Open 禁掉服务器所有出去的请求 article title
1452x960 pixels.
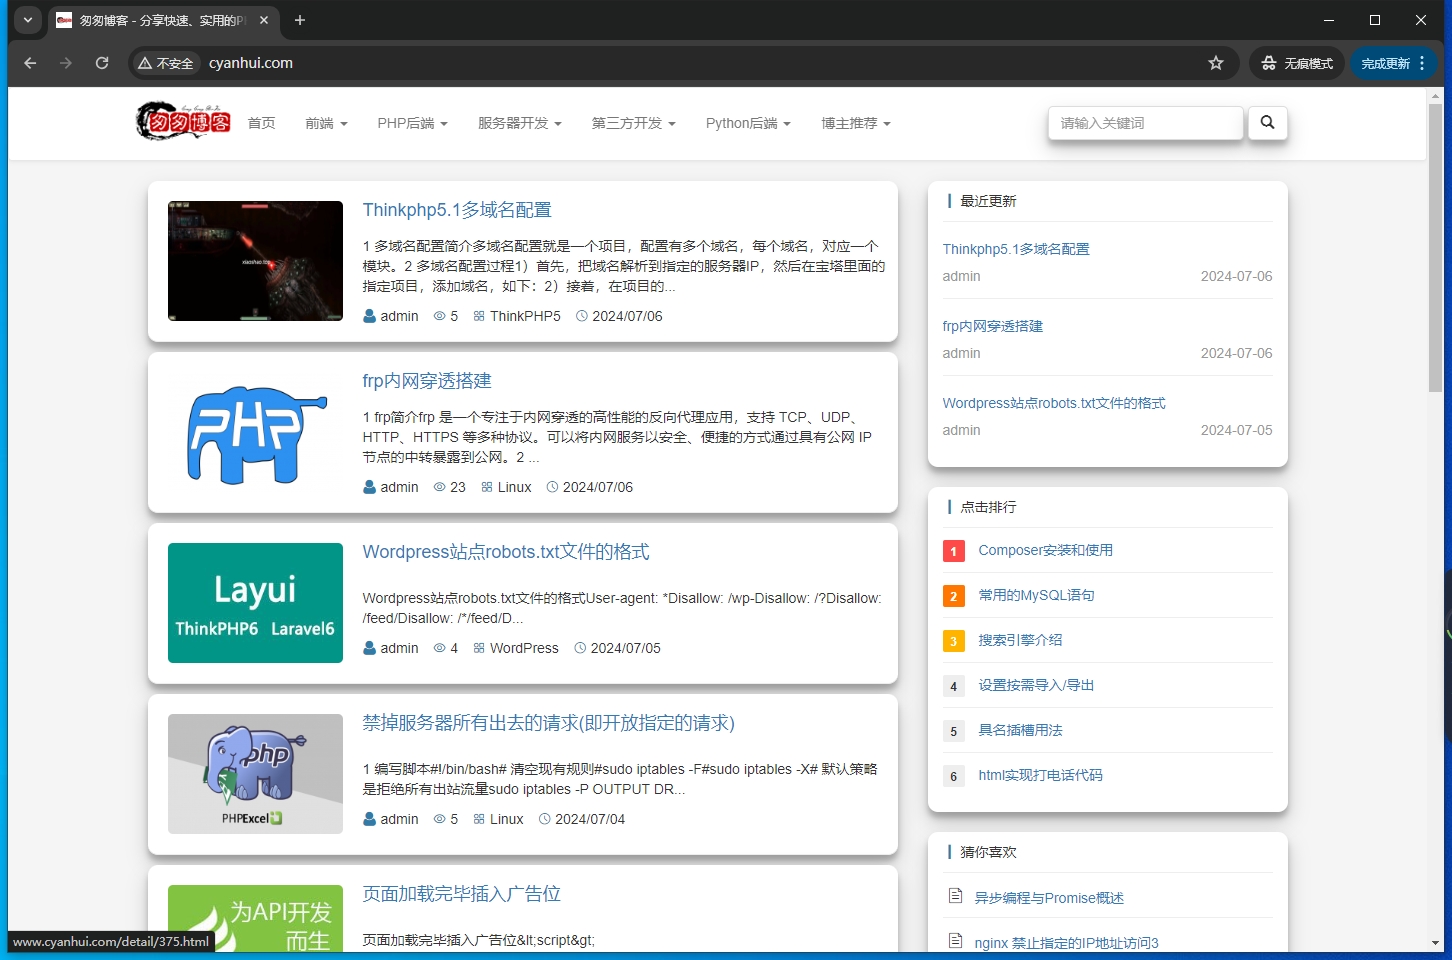pos(549,723)
